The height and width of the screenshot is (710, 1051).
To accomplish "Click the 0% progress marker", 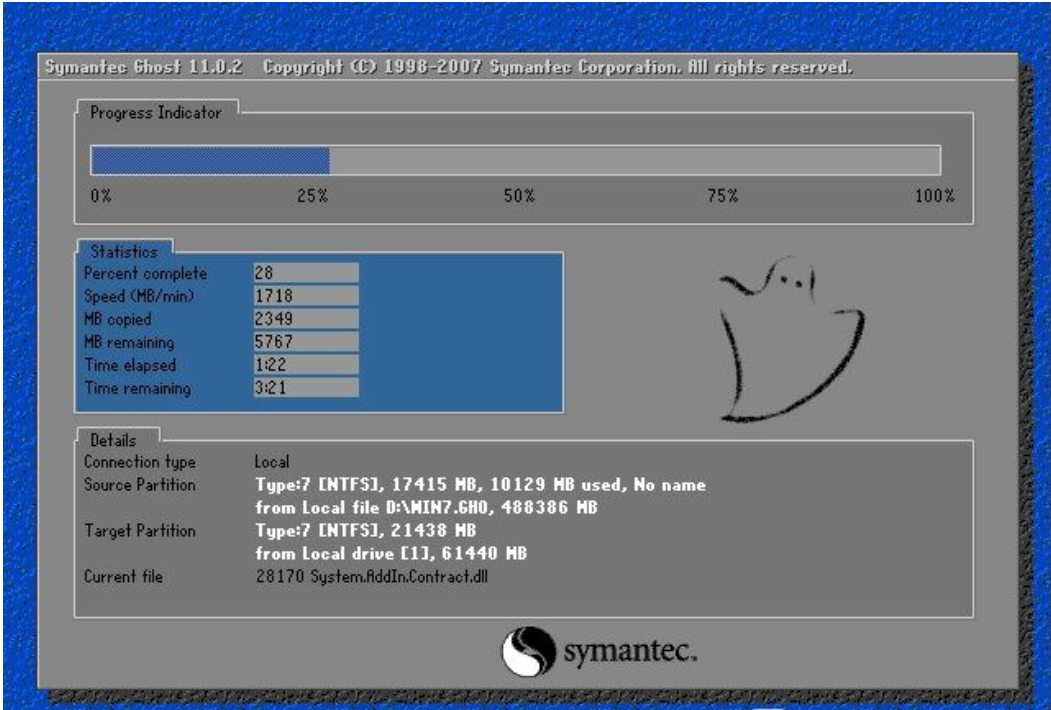I will (x=101, y=196).
